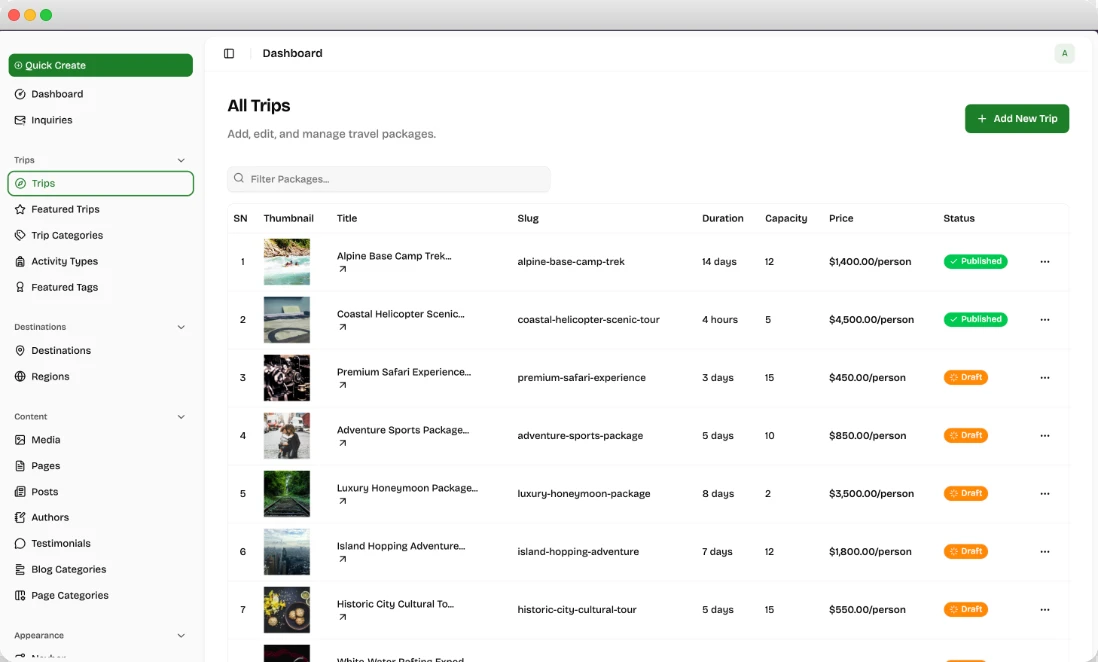
Task: Click Add New Trip button
Action: [1017, 118]
